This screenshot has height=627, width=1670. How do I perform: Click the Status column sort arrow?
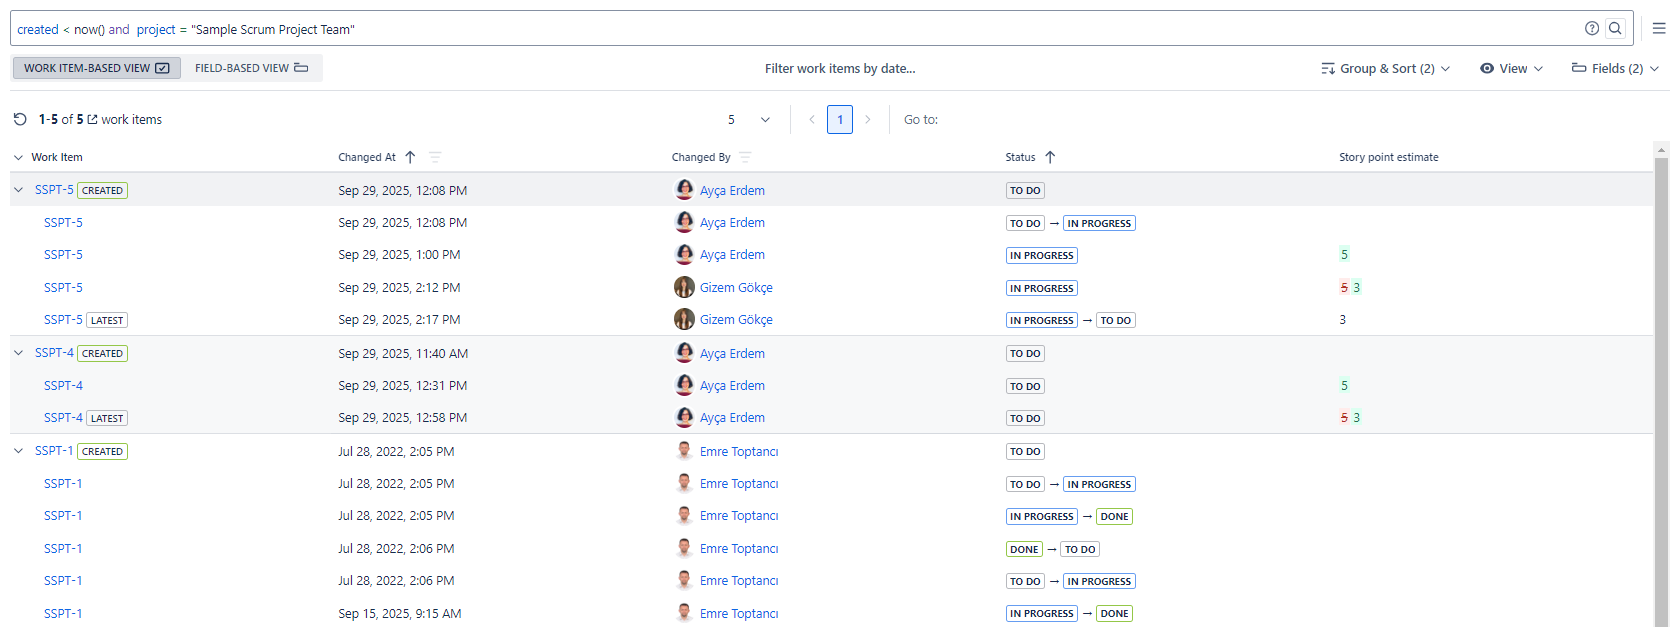coord(1050,157)
